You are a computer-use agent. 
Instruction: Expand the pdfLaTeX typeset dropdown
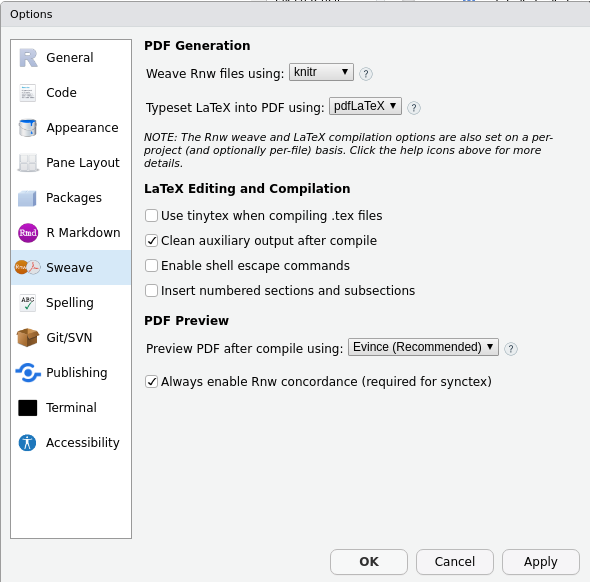tap(365, 106)
